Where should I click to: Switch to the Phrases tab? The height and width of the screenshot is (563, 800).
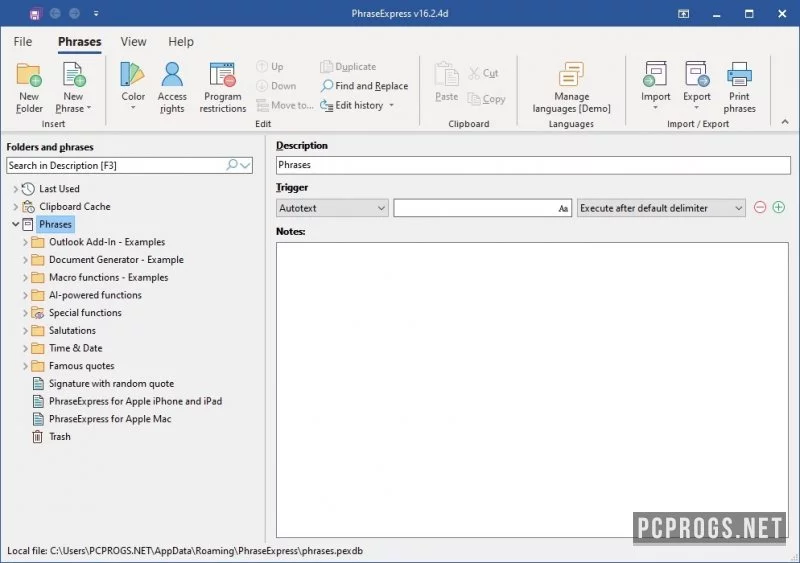coord(80,41)
